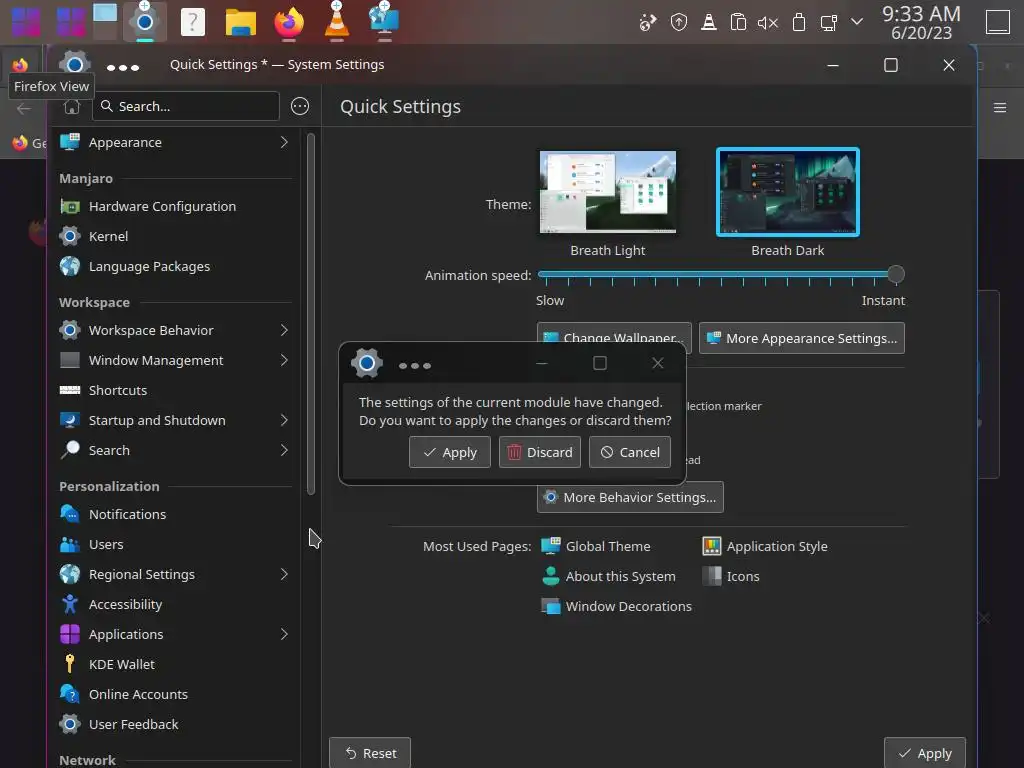Launch VLC from the taskbar
The image size is (1024, 768).
[337, 22]
